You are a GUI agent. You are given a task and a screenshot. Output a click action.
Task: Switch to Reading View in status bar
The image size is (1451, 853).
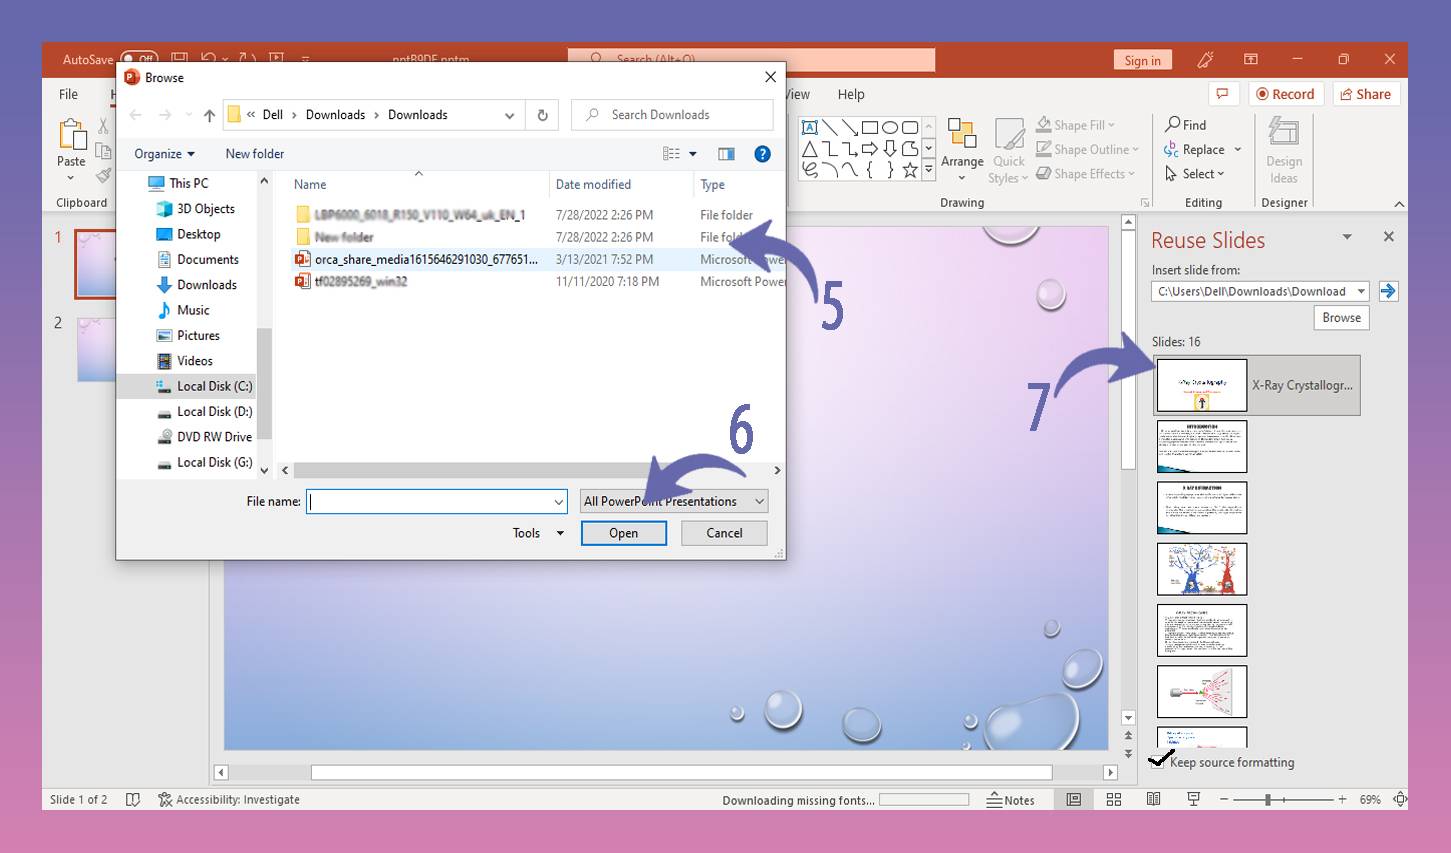pos(1153,800)
